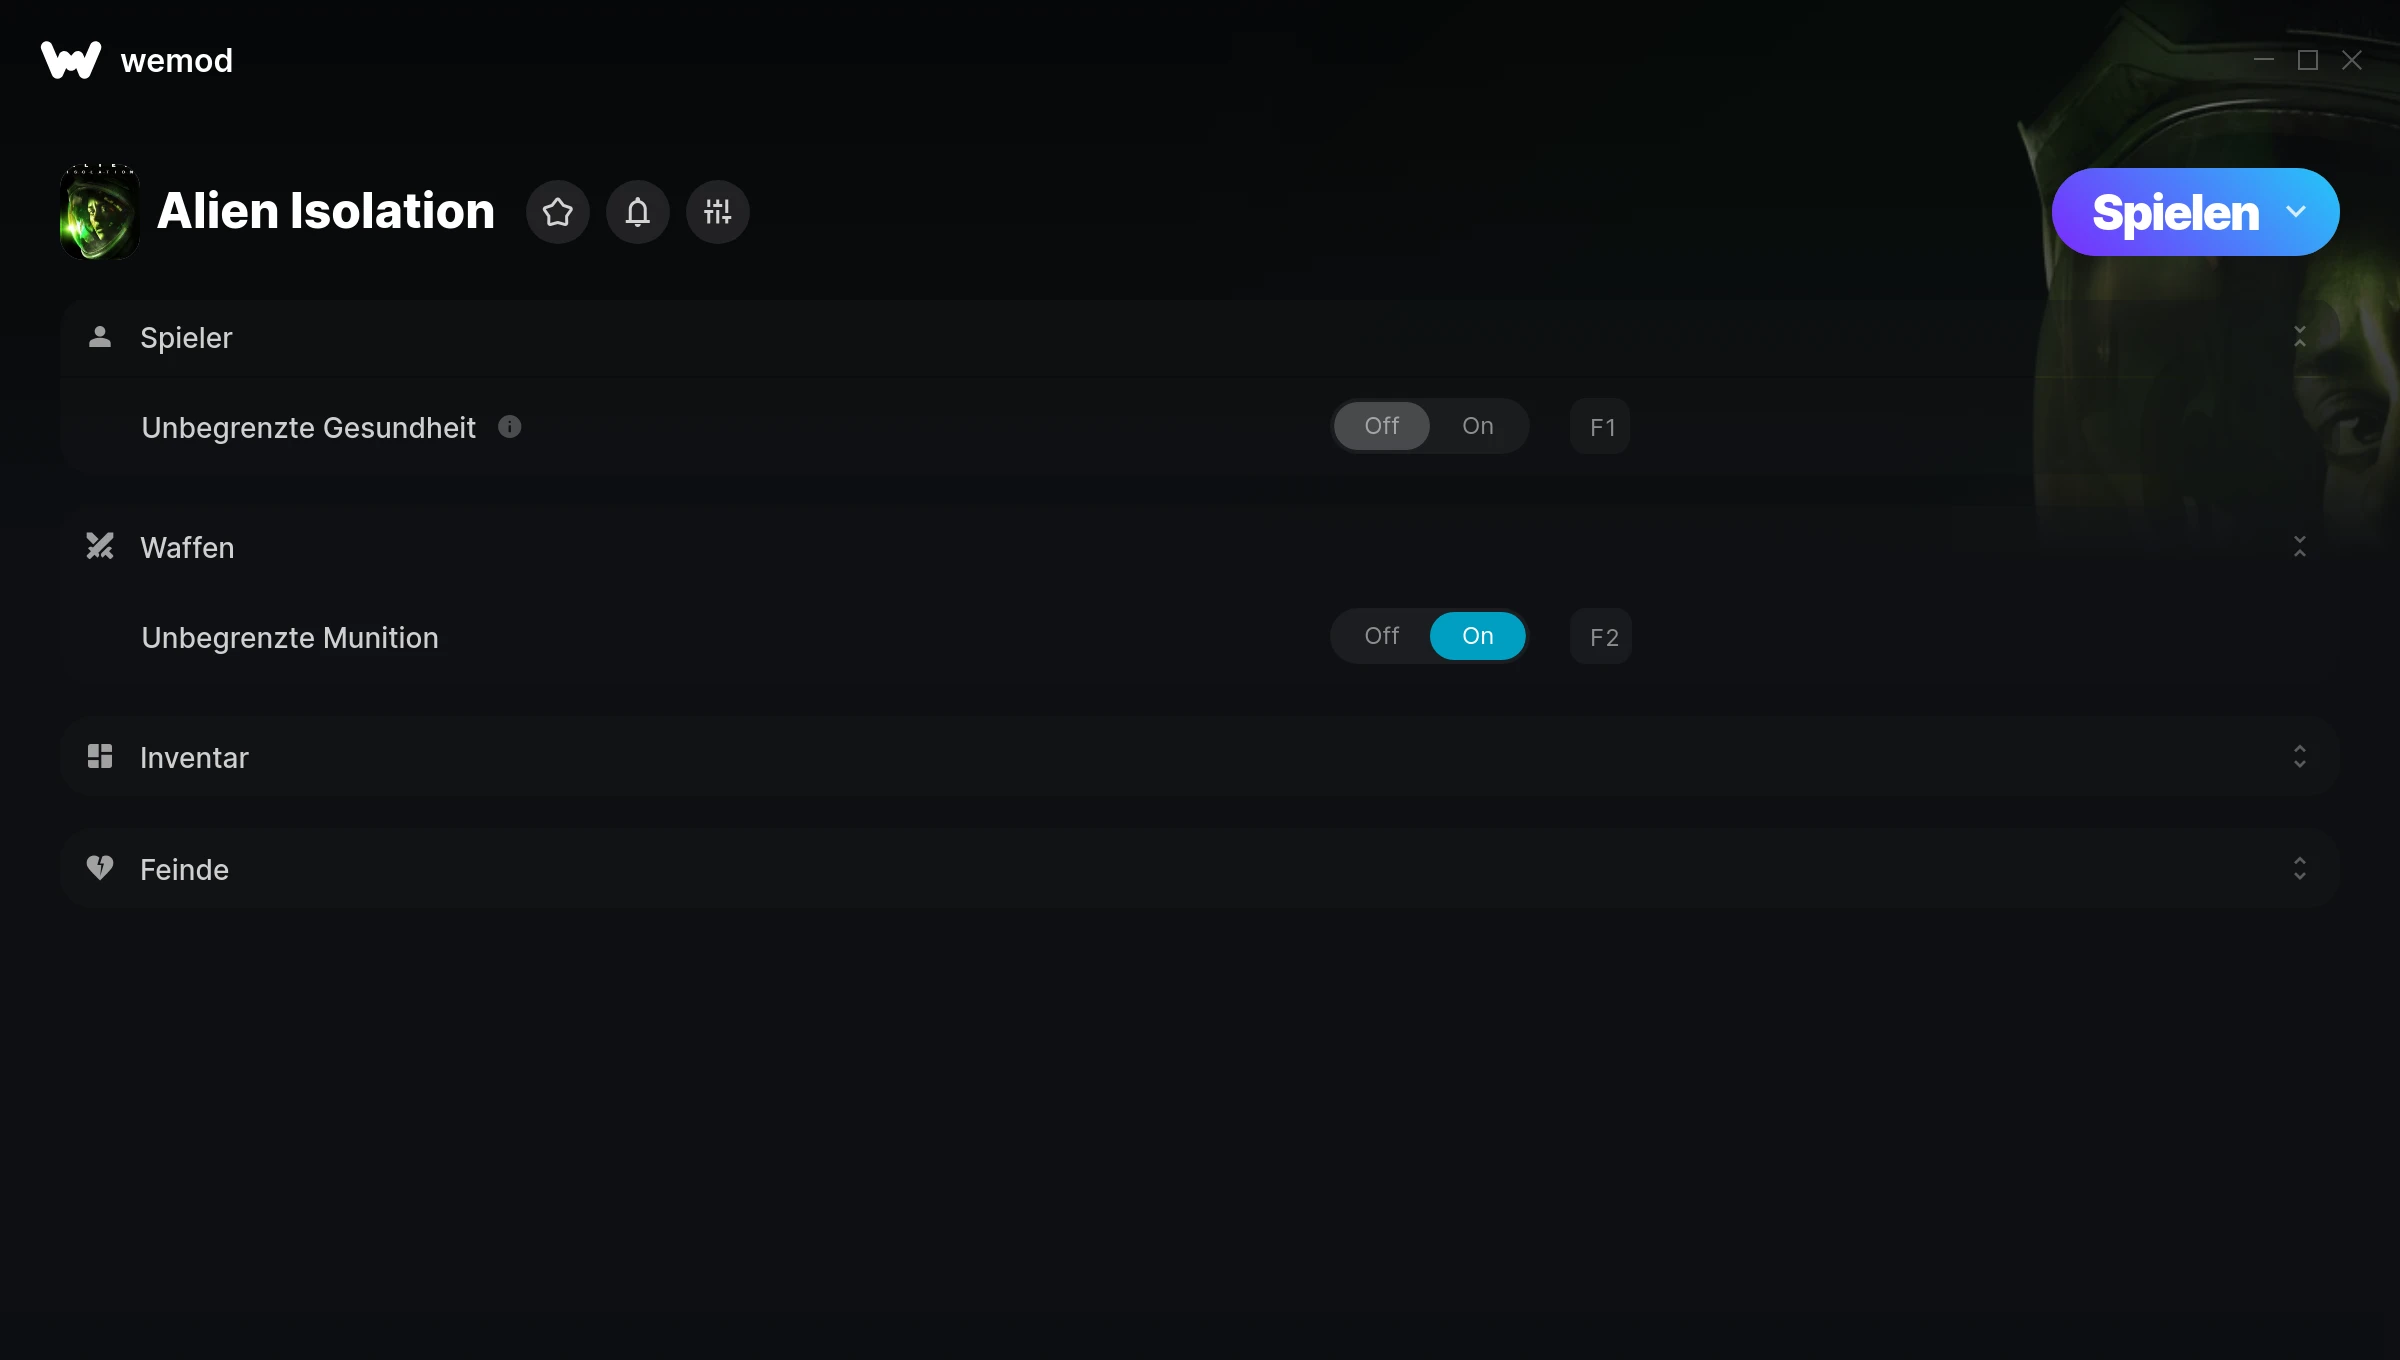This screenshot has width=2400, height=1360.
Task: Collapse the Waffen section chevron
Action: [2300, 547]
